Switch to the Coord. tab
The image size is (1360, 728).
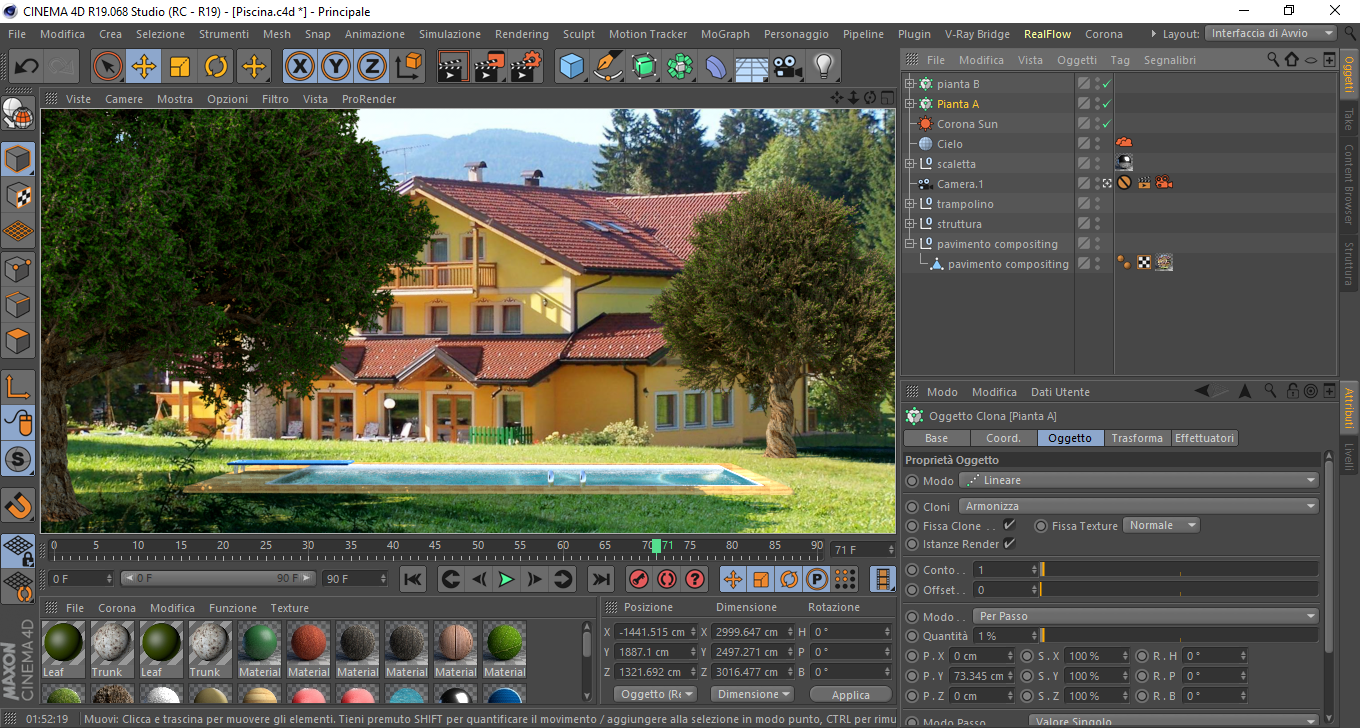point(1003,438)
